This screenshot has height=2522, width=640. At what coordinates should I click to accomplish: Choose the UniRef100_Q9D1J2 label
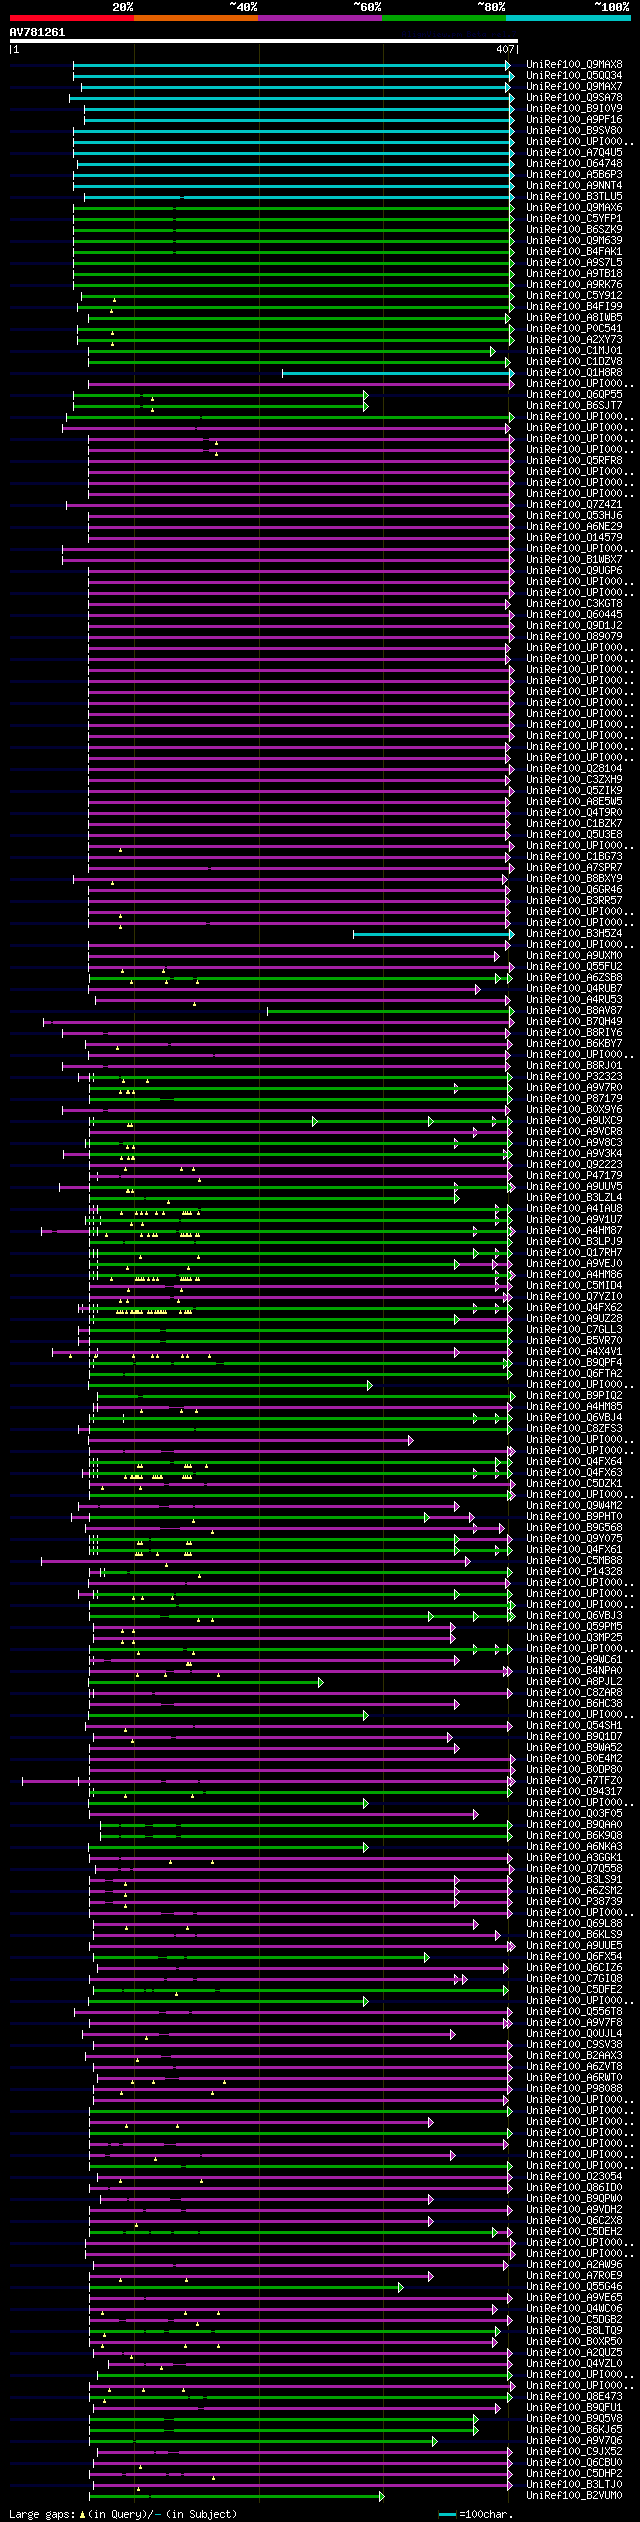(574, 626)
